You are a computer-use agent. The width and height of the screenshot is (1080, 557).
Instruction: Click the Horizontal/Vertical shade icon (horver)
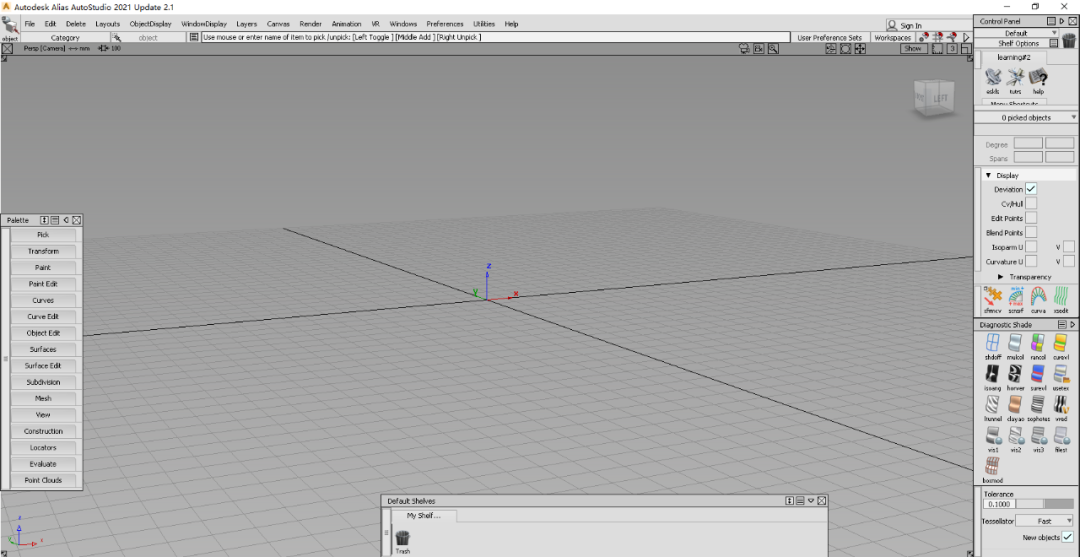[x=1015, y=375]
